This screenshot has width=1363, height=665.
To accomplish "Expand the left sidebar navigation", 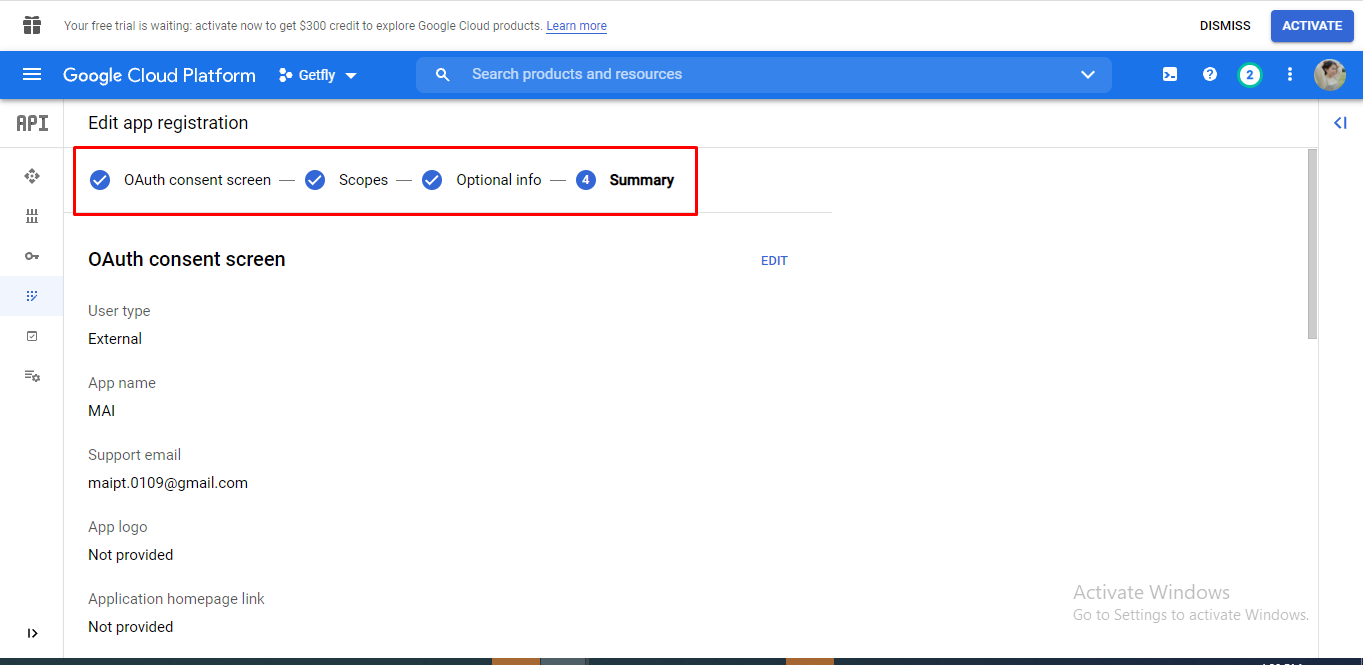I will pyautogui.click(x=32, y=633).
